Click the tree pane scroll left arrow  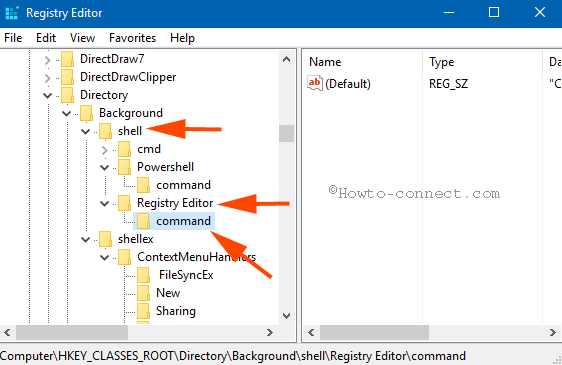point(7,332)
